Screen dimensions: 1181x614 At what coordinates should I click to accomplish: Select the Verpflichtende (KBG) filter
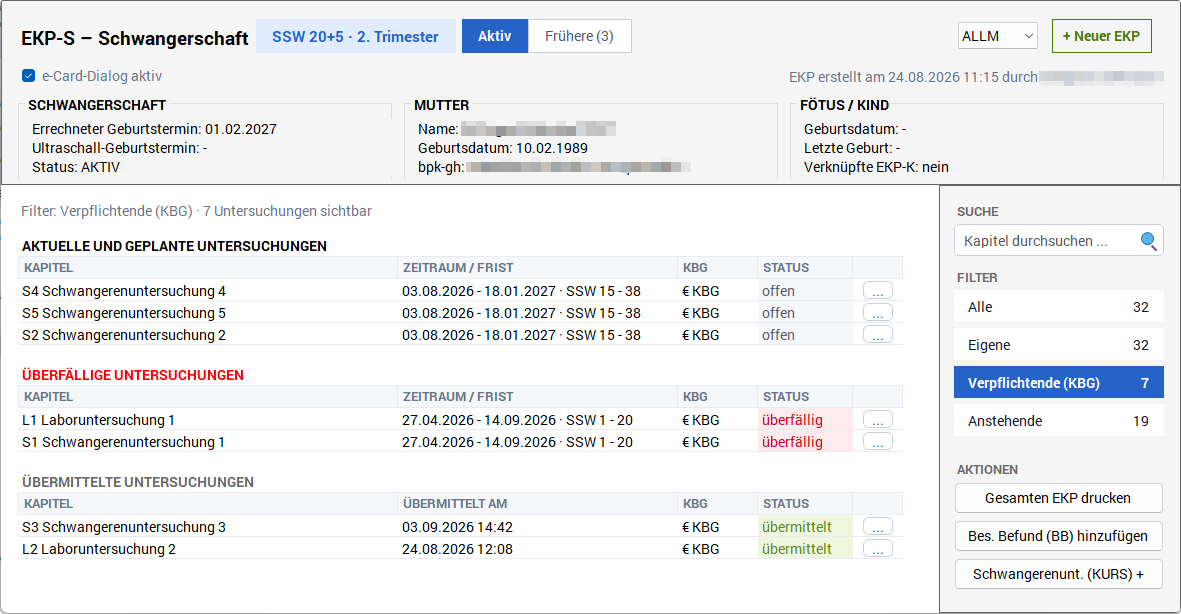1058,383
